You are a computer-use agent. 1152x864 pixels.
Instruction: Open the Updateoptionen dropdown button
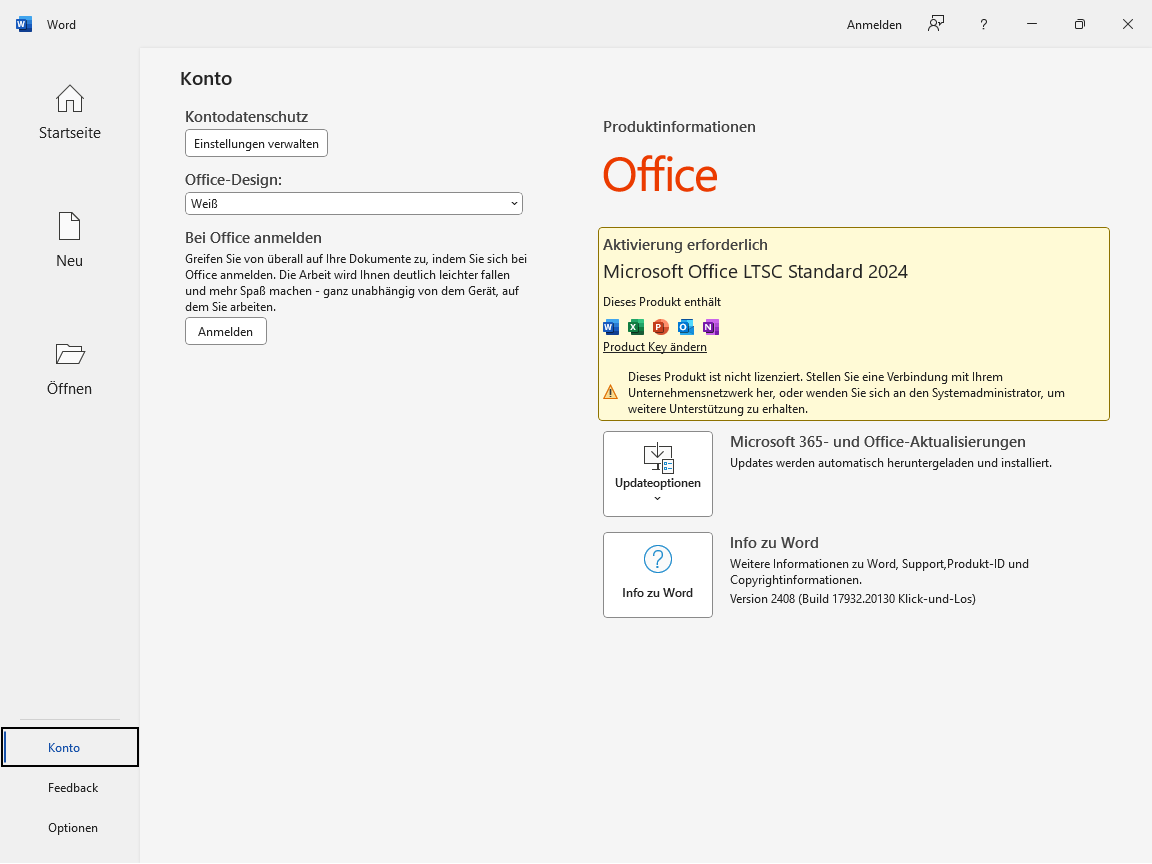658,474
